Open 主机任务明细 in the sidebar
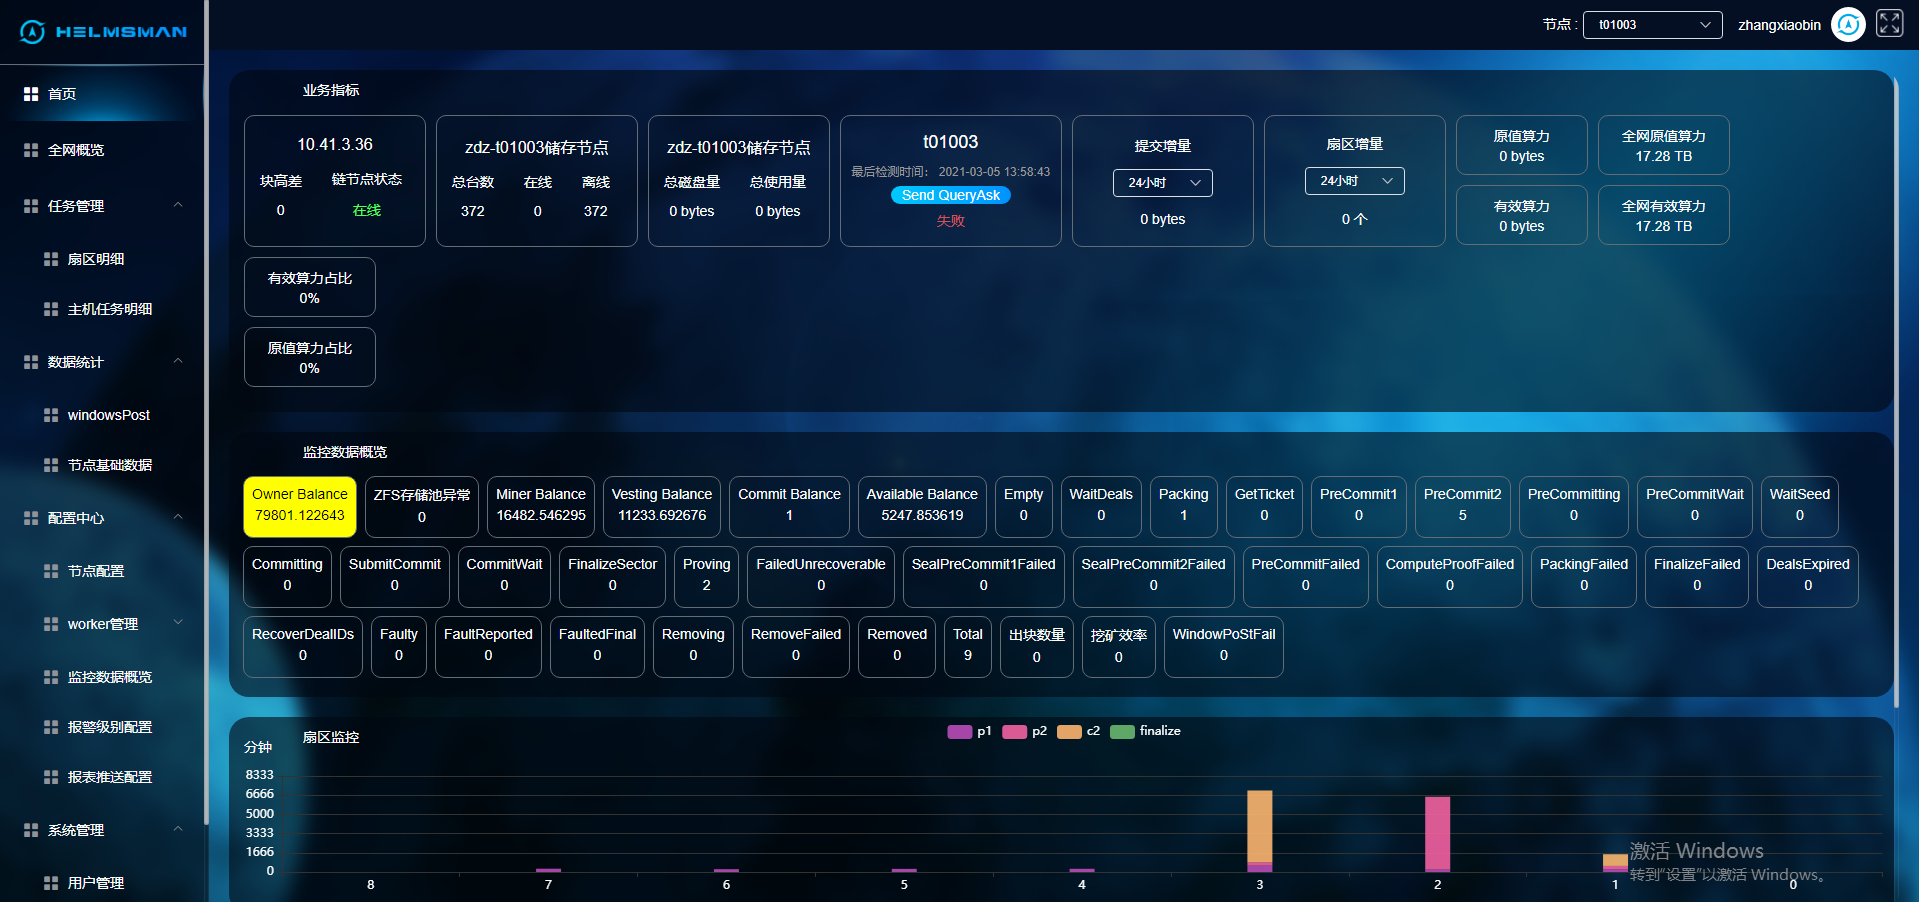This screenshot has height=902, width=1919. point(110,309)
